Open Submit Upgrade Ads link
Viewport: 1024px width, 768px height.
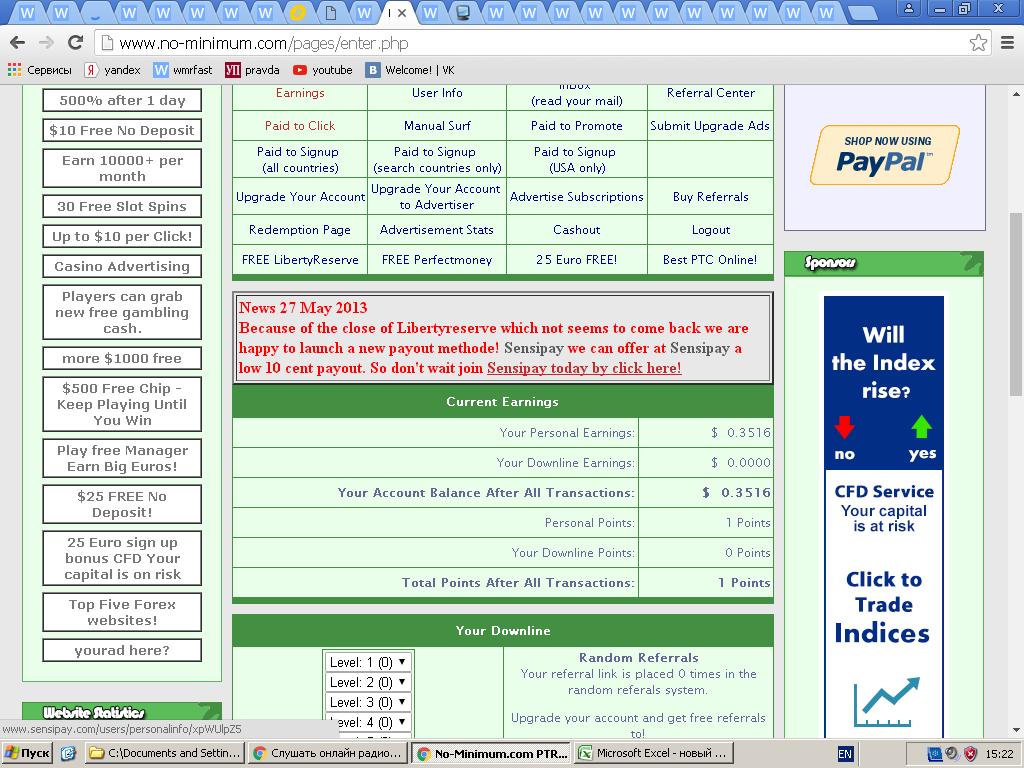pos(710,125)
